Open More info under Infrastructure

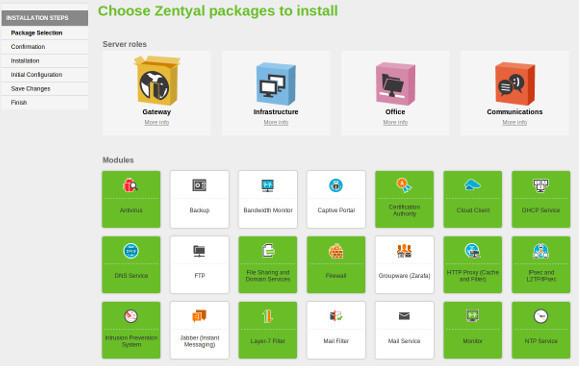pyautogui.click(x=276, y=122)
